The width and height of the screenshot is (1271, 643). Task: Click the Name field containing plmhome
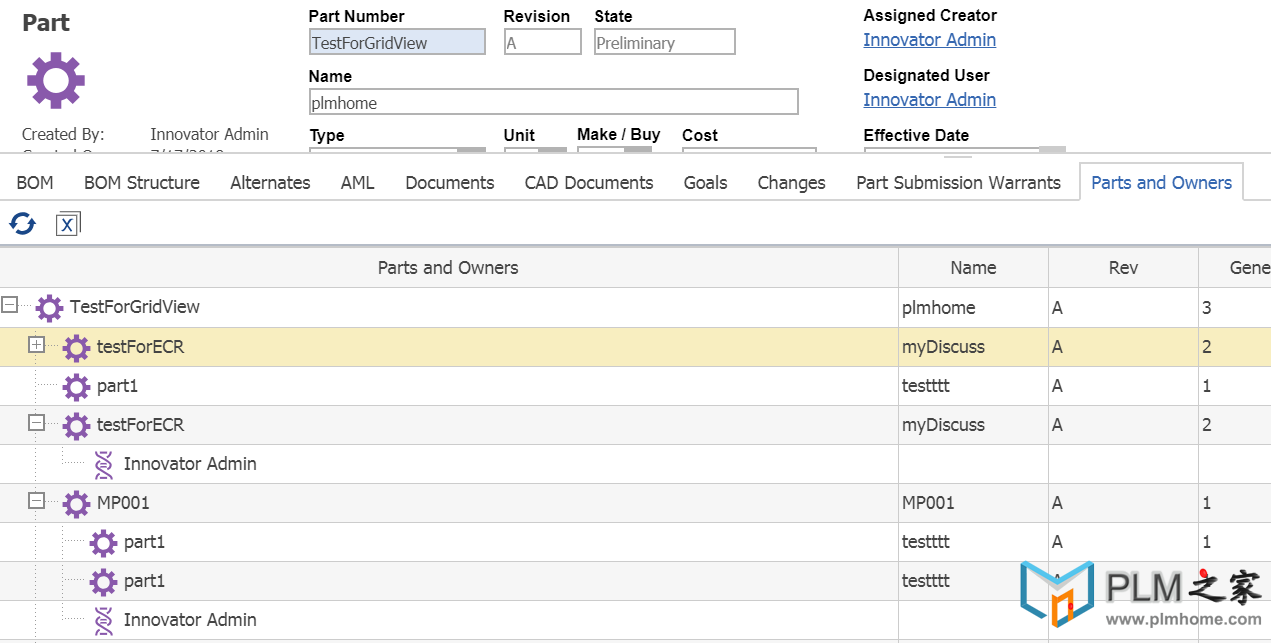point(554,102)
